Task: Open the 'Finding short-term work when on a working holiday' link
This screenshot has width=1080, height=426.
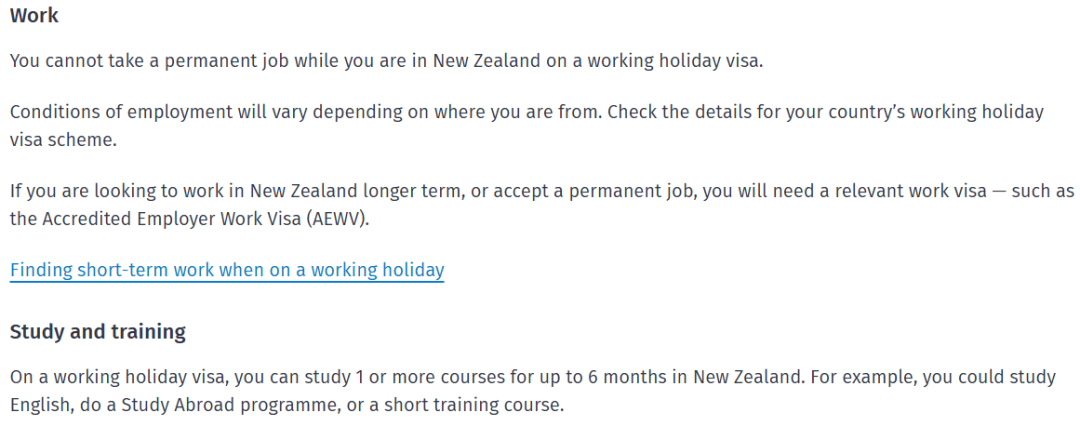Action: point(227,269)
